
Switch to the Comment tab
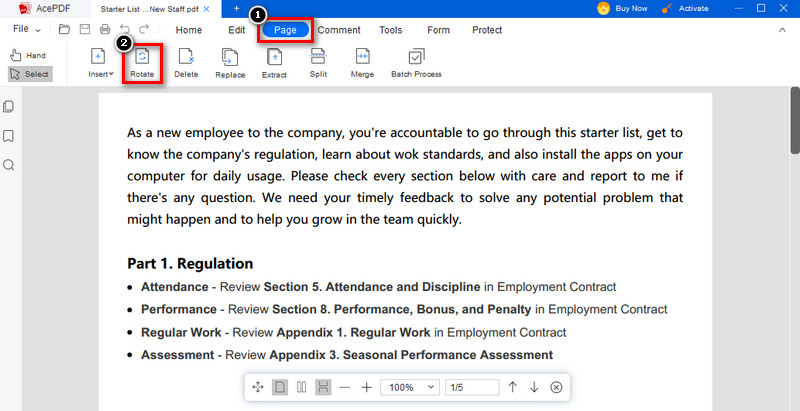[x=339, y=30]
